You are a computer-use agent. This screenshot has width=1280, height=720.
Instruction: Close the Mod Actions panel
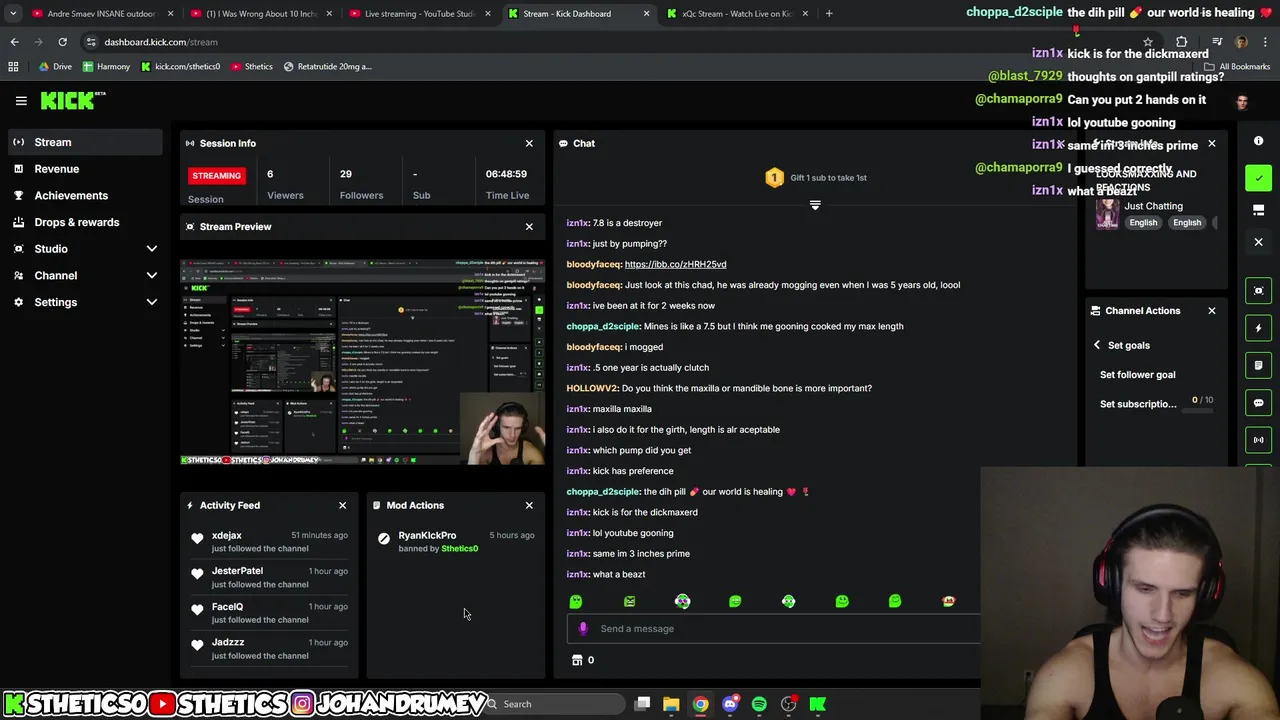click(529, 505)
